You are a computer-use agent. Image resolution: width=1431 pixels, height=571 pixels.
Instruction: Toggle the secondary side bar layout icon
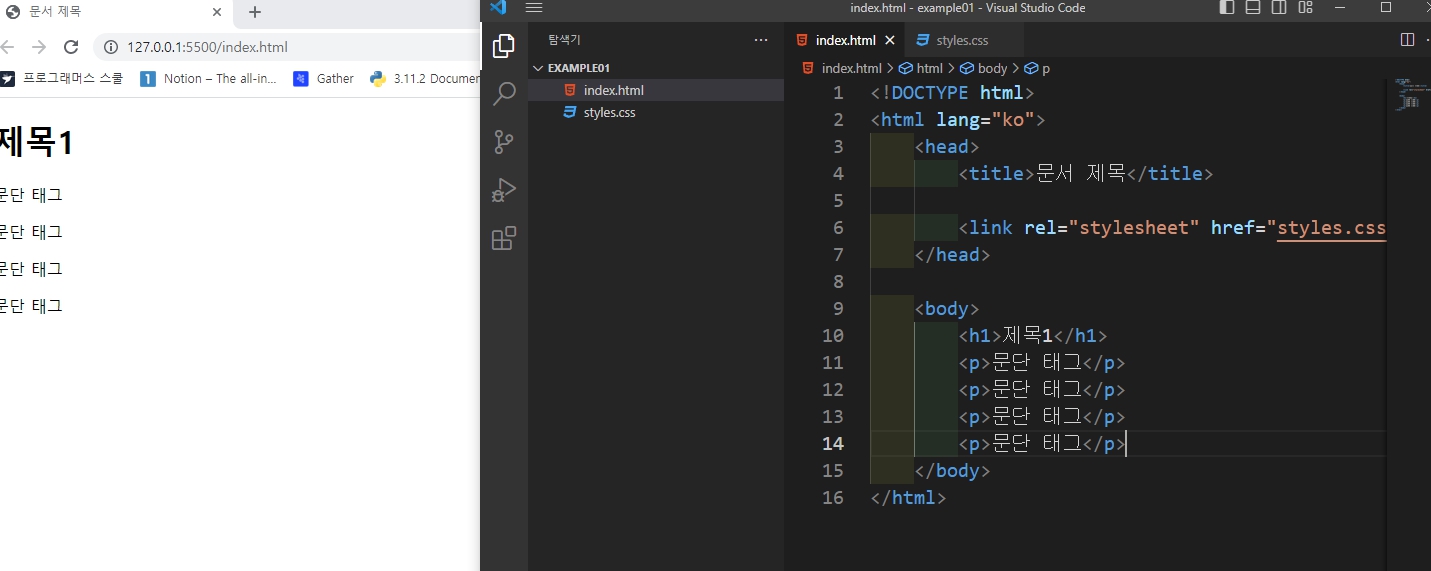point(1279,8)
